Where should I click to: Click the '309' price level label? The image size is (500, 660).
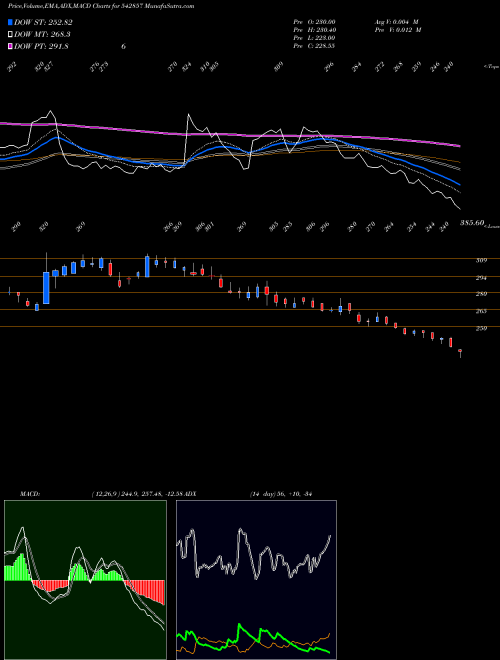click(481, 261)
